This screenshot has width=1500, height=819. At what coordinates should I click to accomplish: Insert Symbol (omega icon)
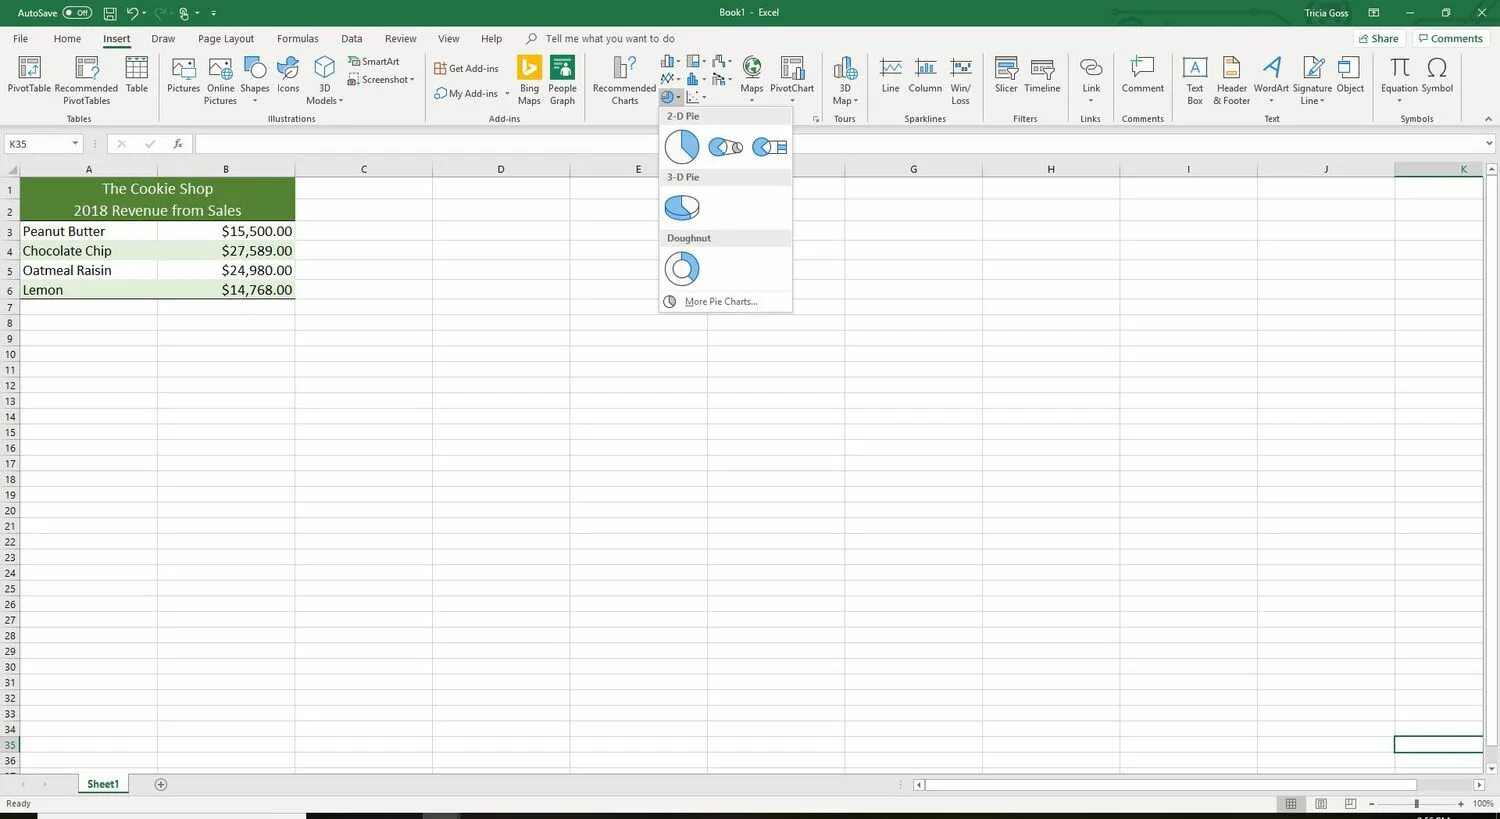pos(1437,76)
